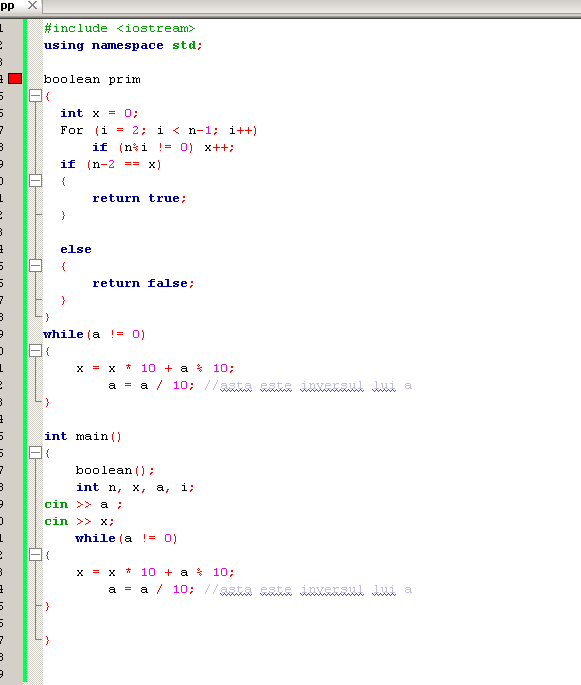Click the 'x = x * 10 + a % 10;' line inside main
This screenshot has width=581, height=685.
tap(155, 572)
